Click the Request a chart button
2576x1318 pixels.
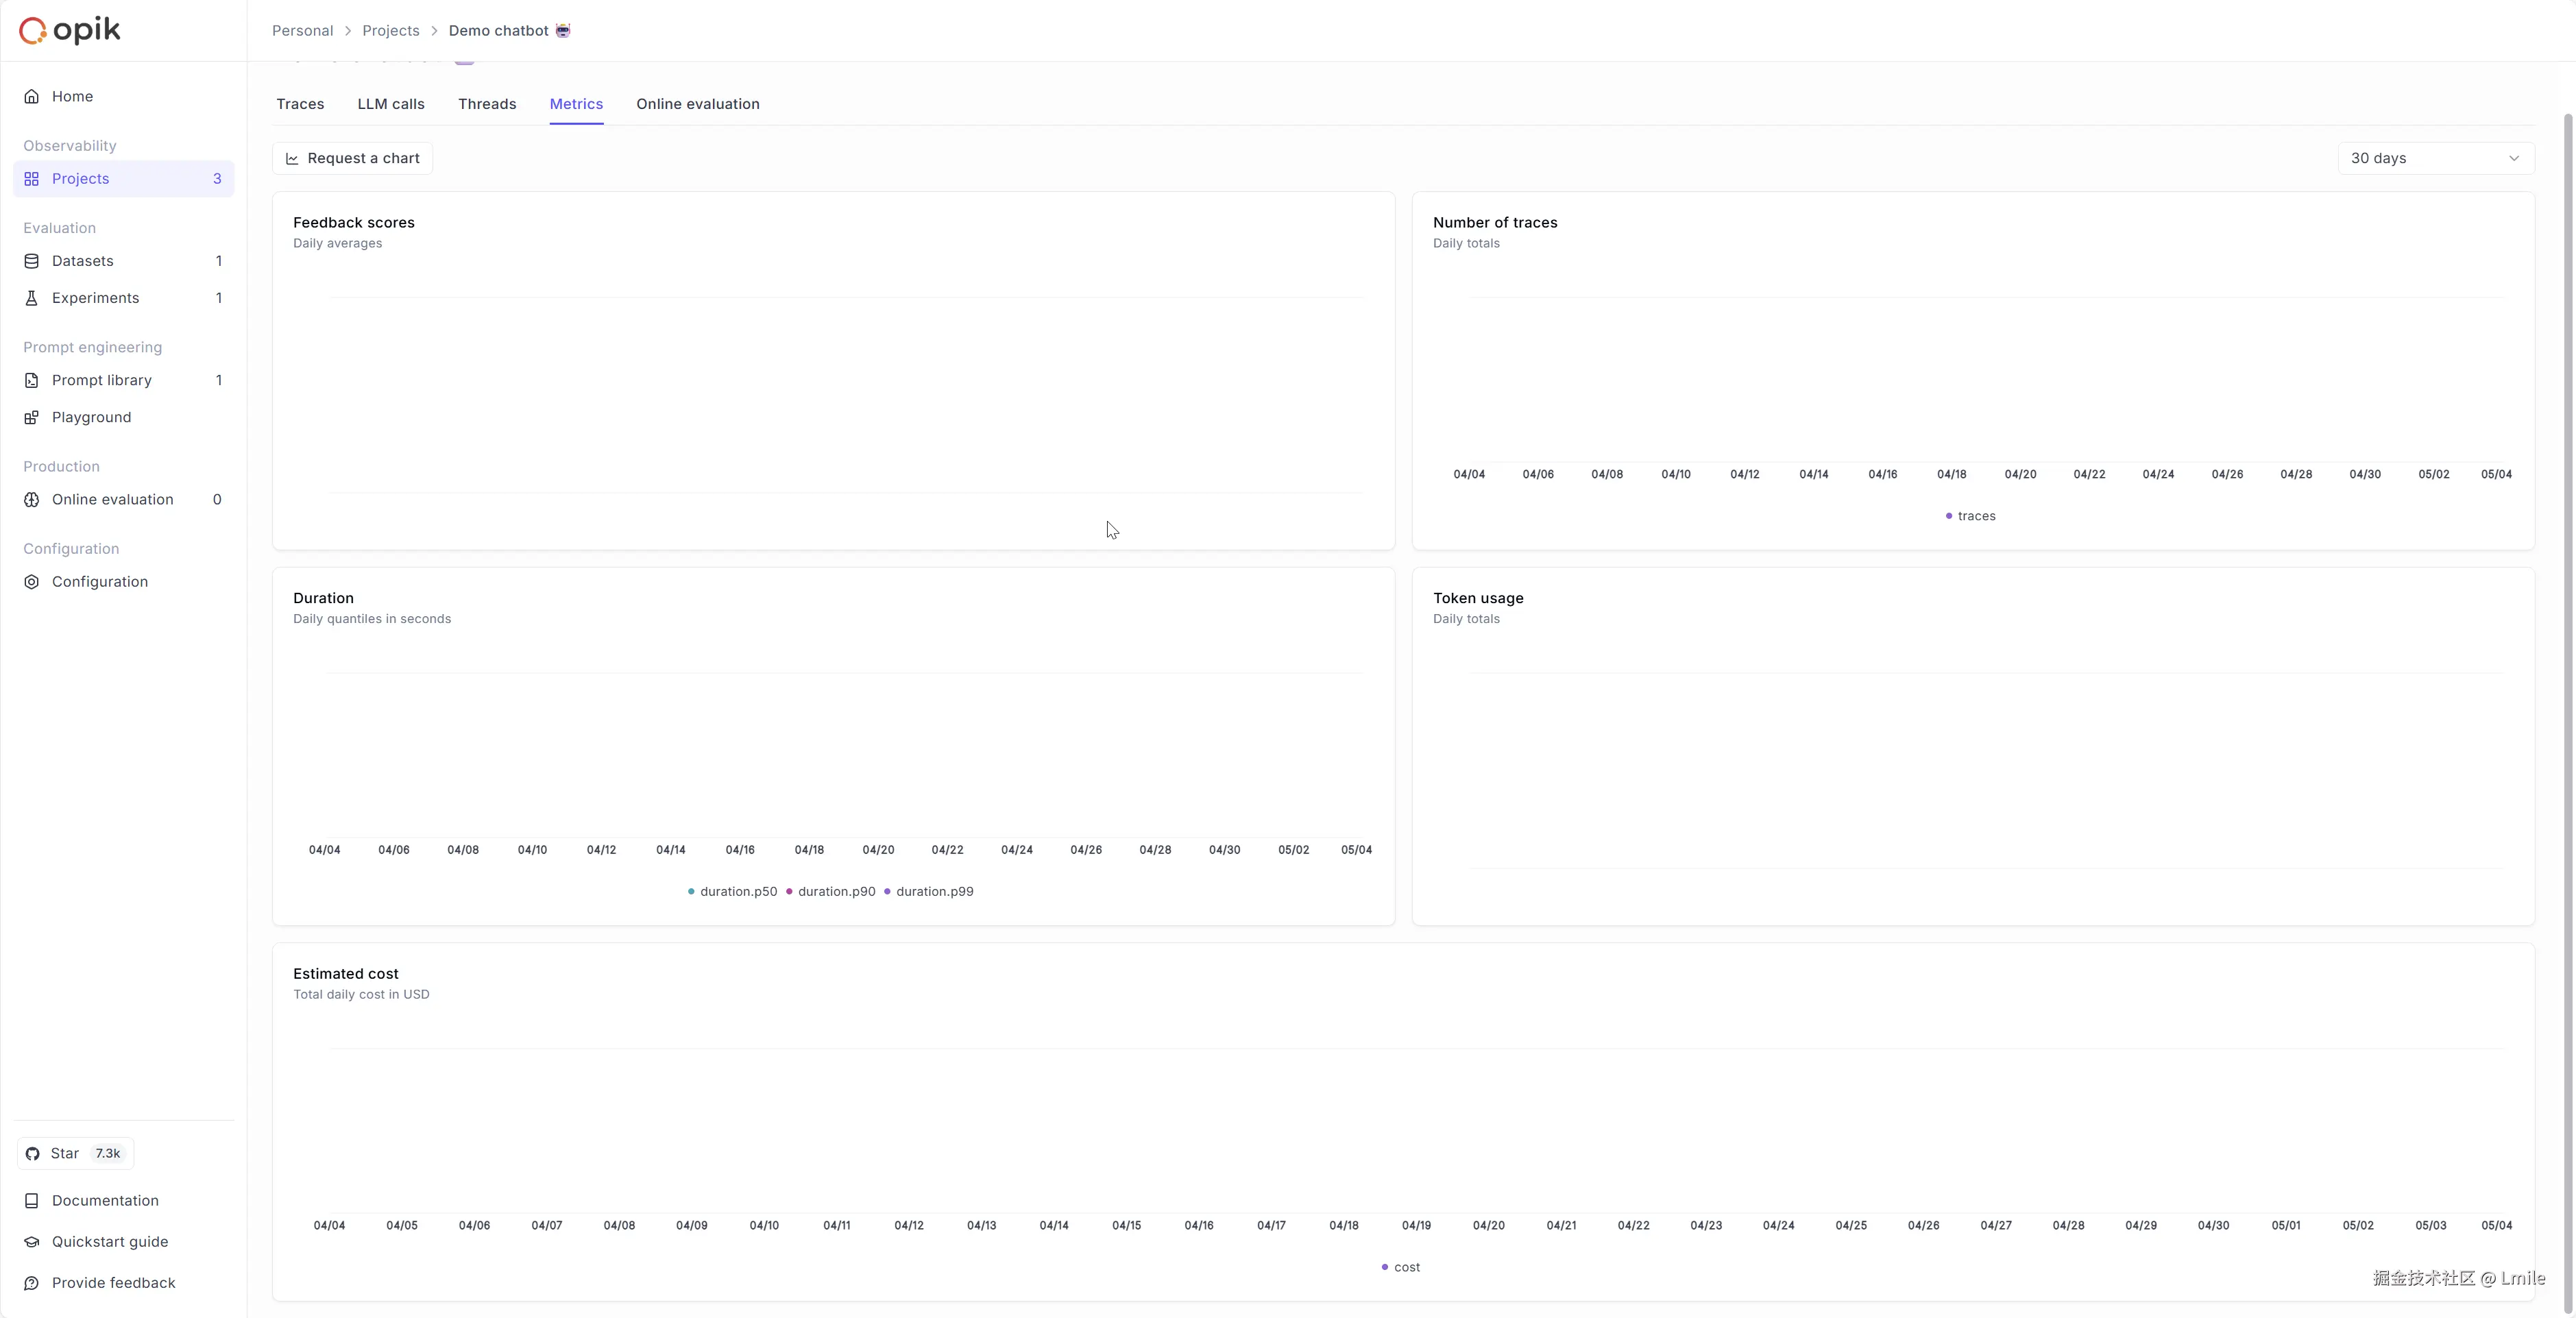coord(352,158)
